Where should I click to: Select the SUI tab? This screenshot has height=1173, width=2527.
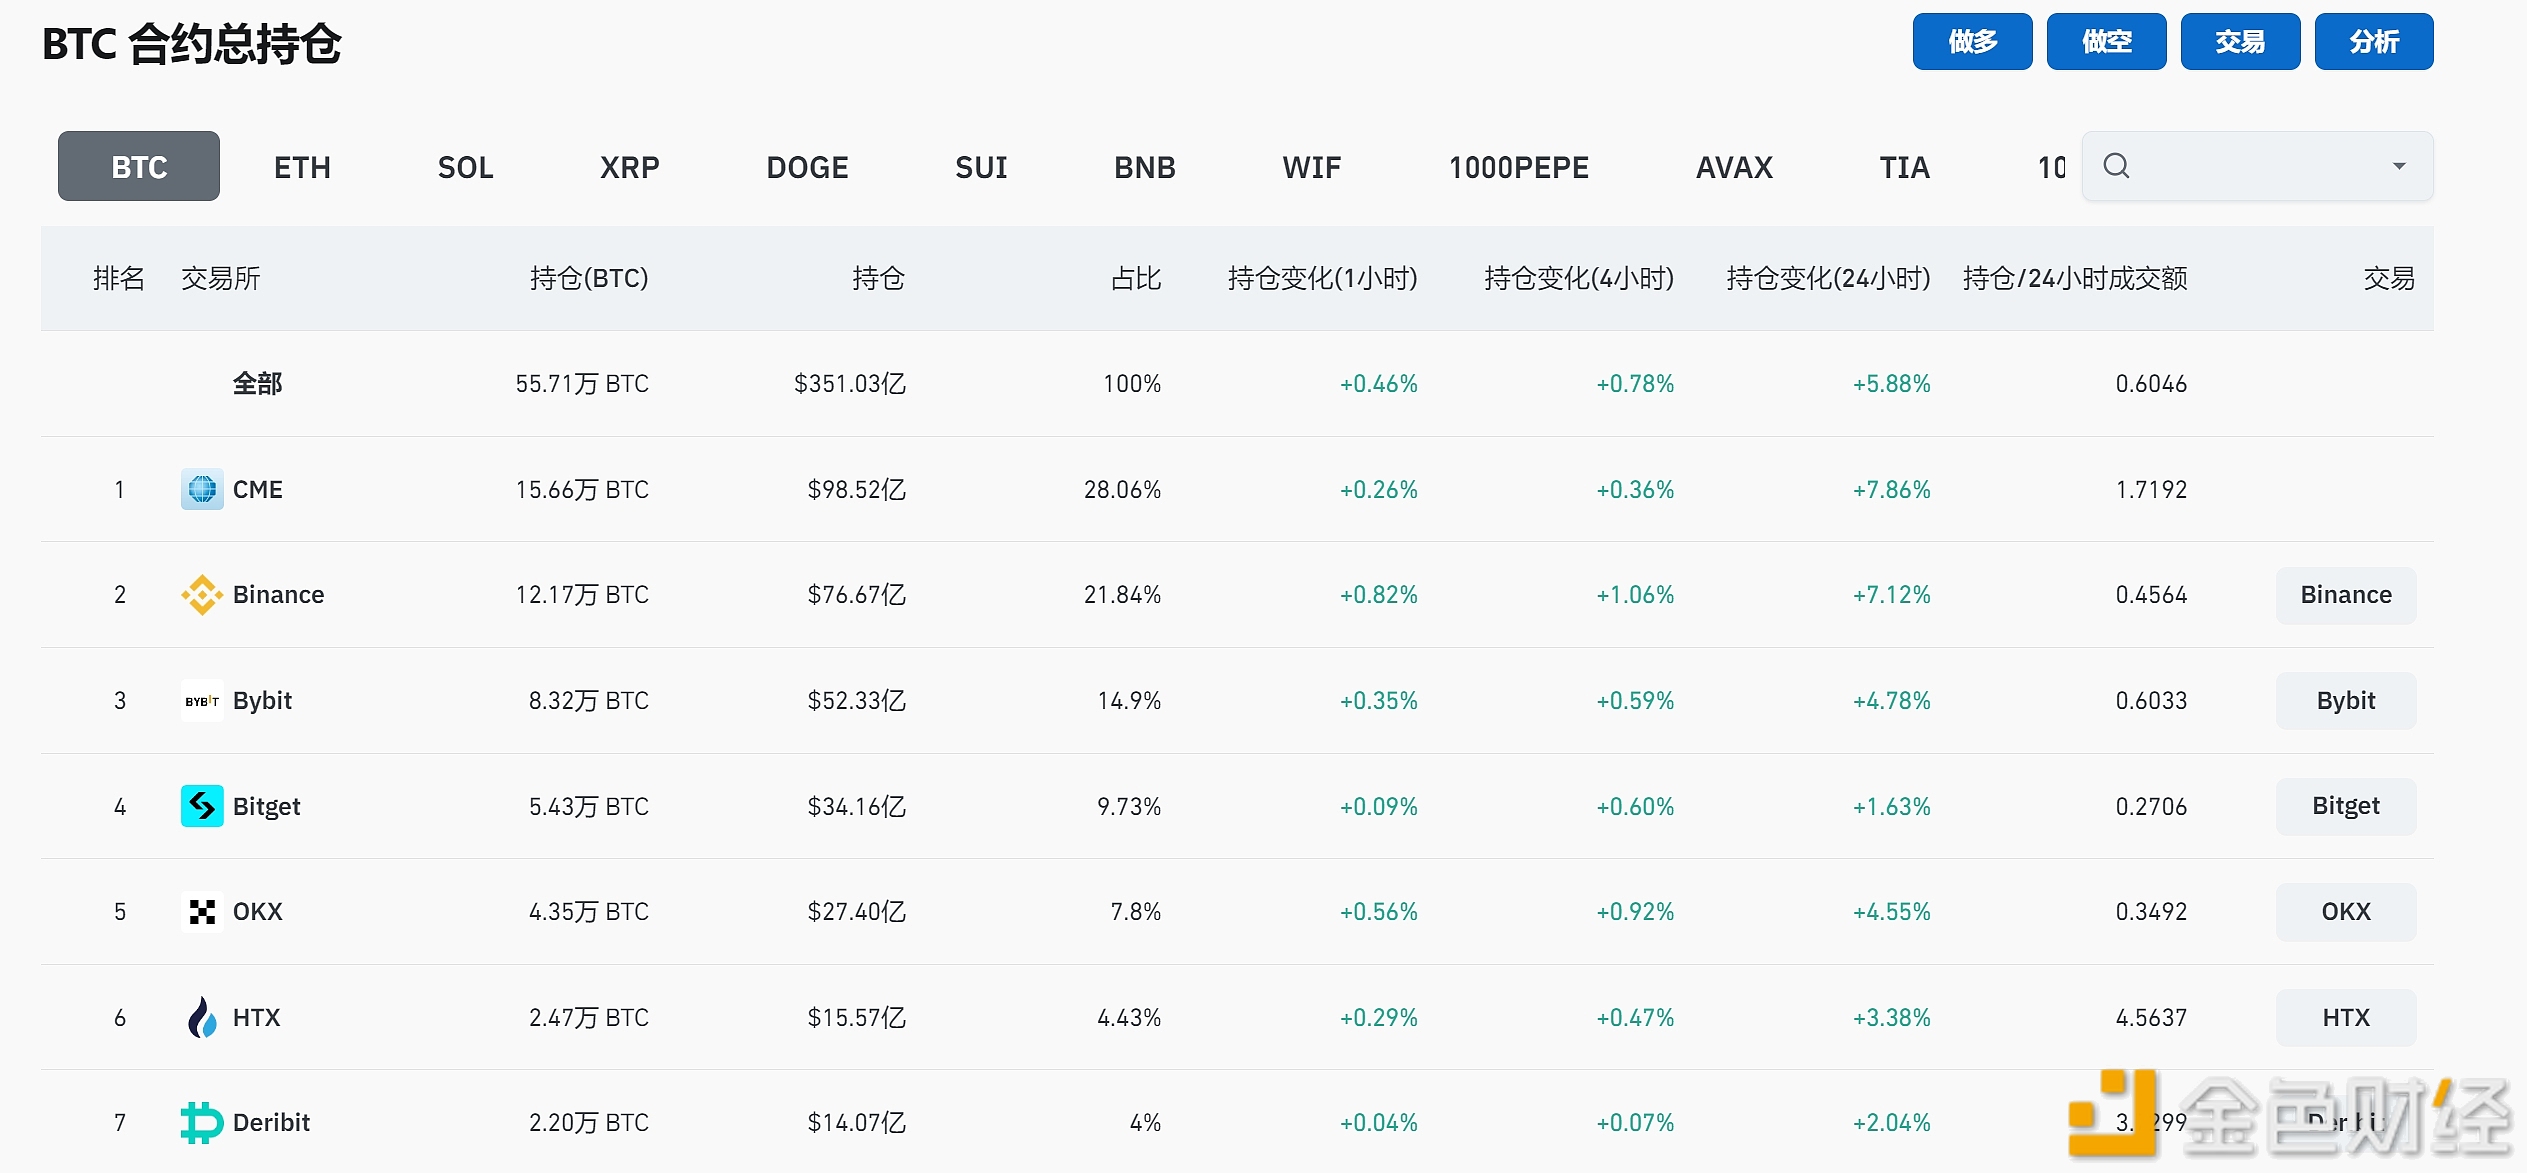coord(981,167)
